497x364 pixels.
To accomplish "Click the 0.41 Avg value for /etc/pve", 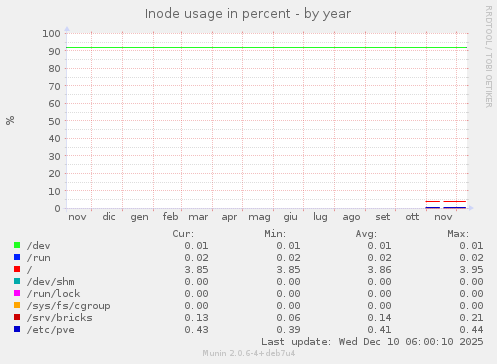I will 379,330.
